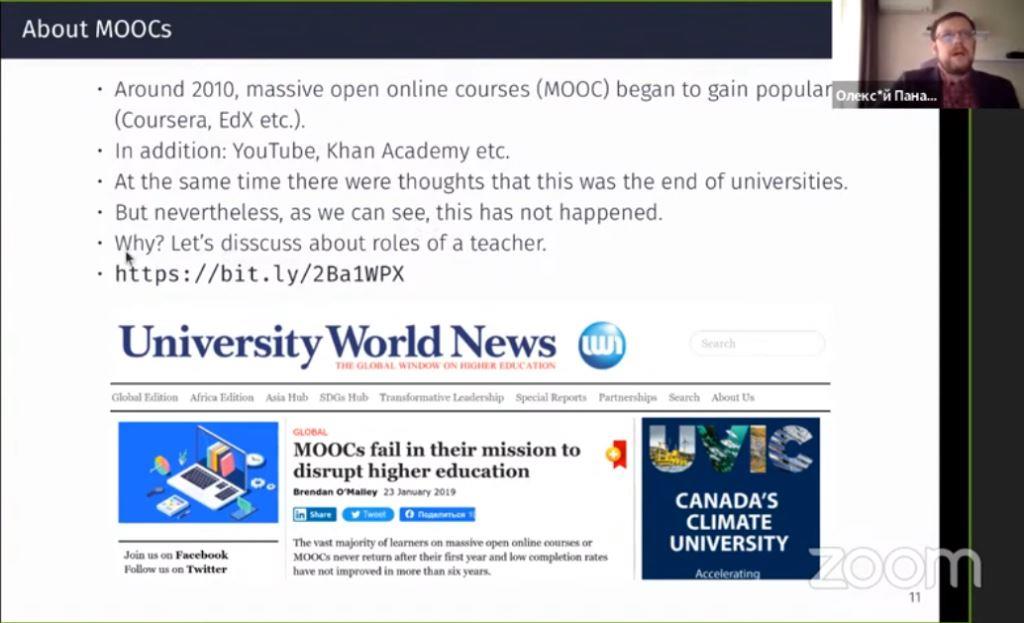Click the red bookmark ribbon icon
Viewport: 1024px width, 623px height.
[x=616, y=455]
